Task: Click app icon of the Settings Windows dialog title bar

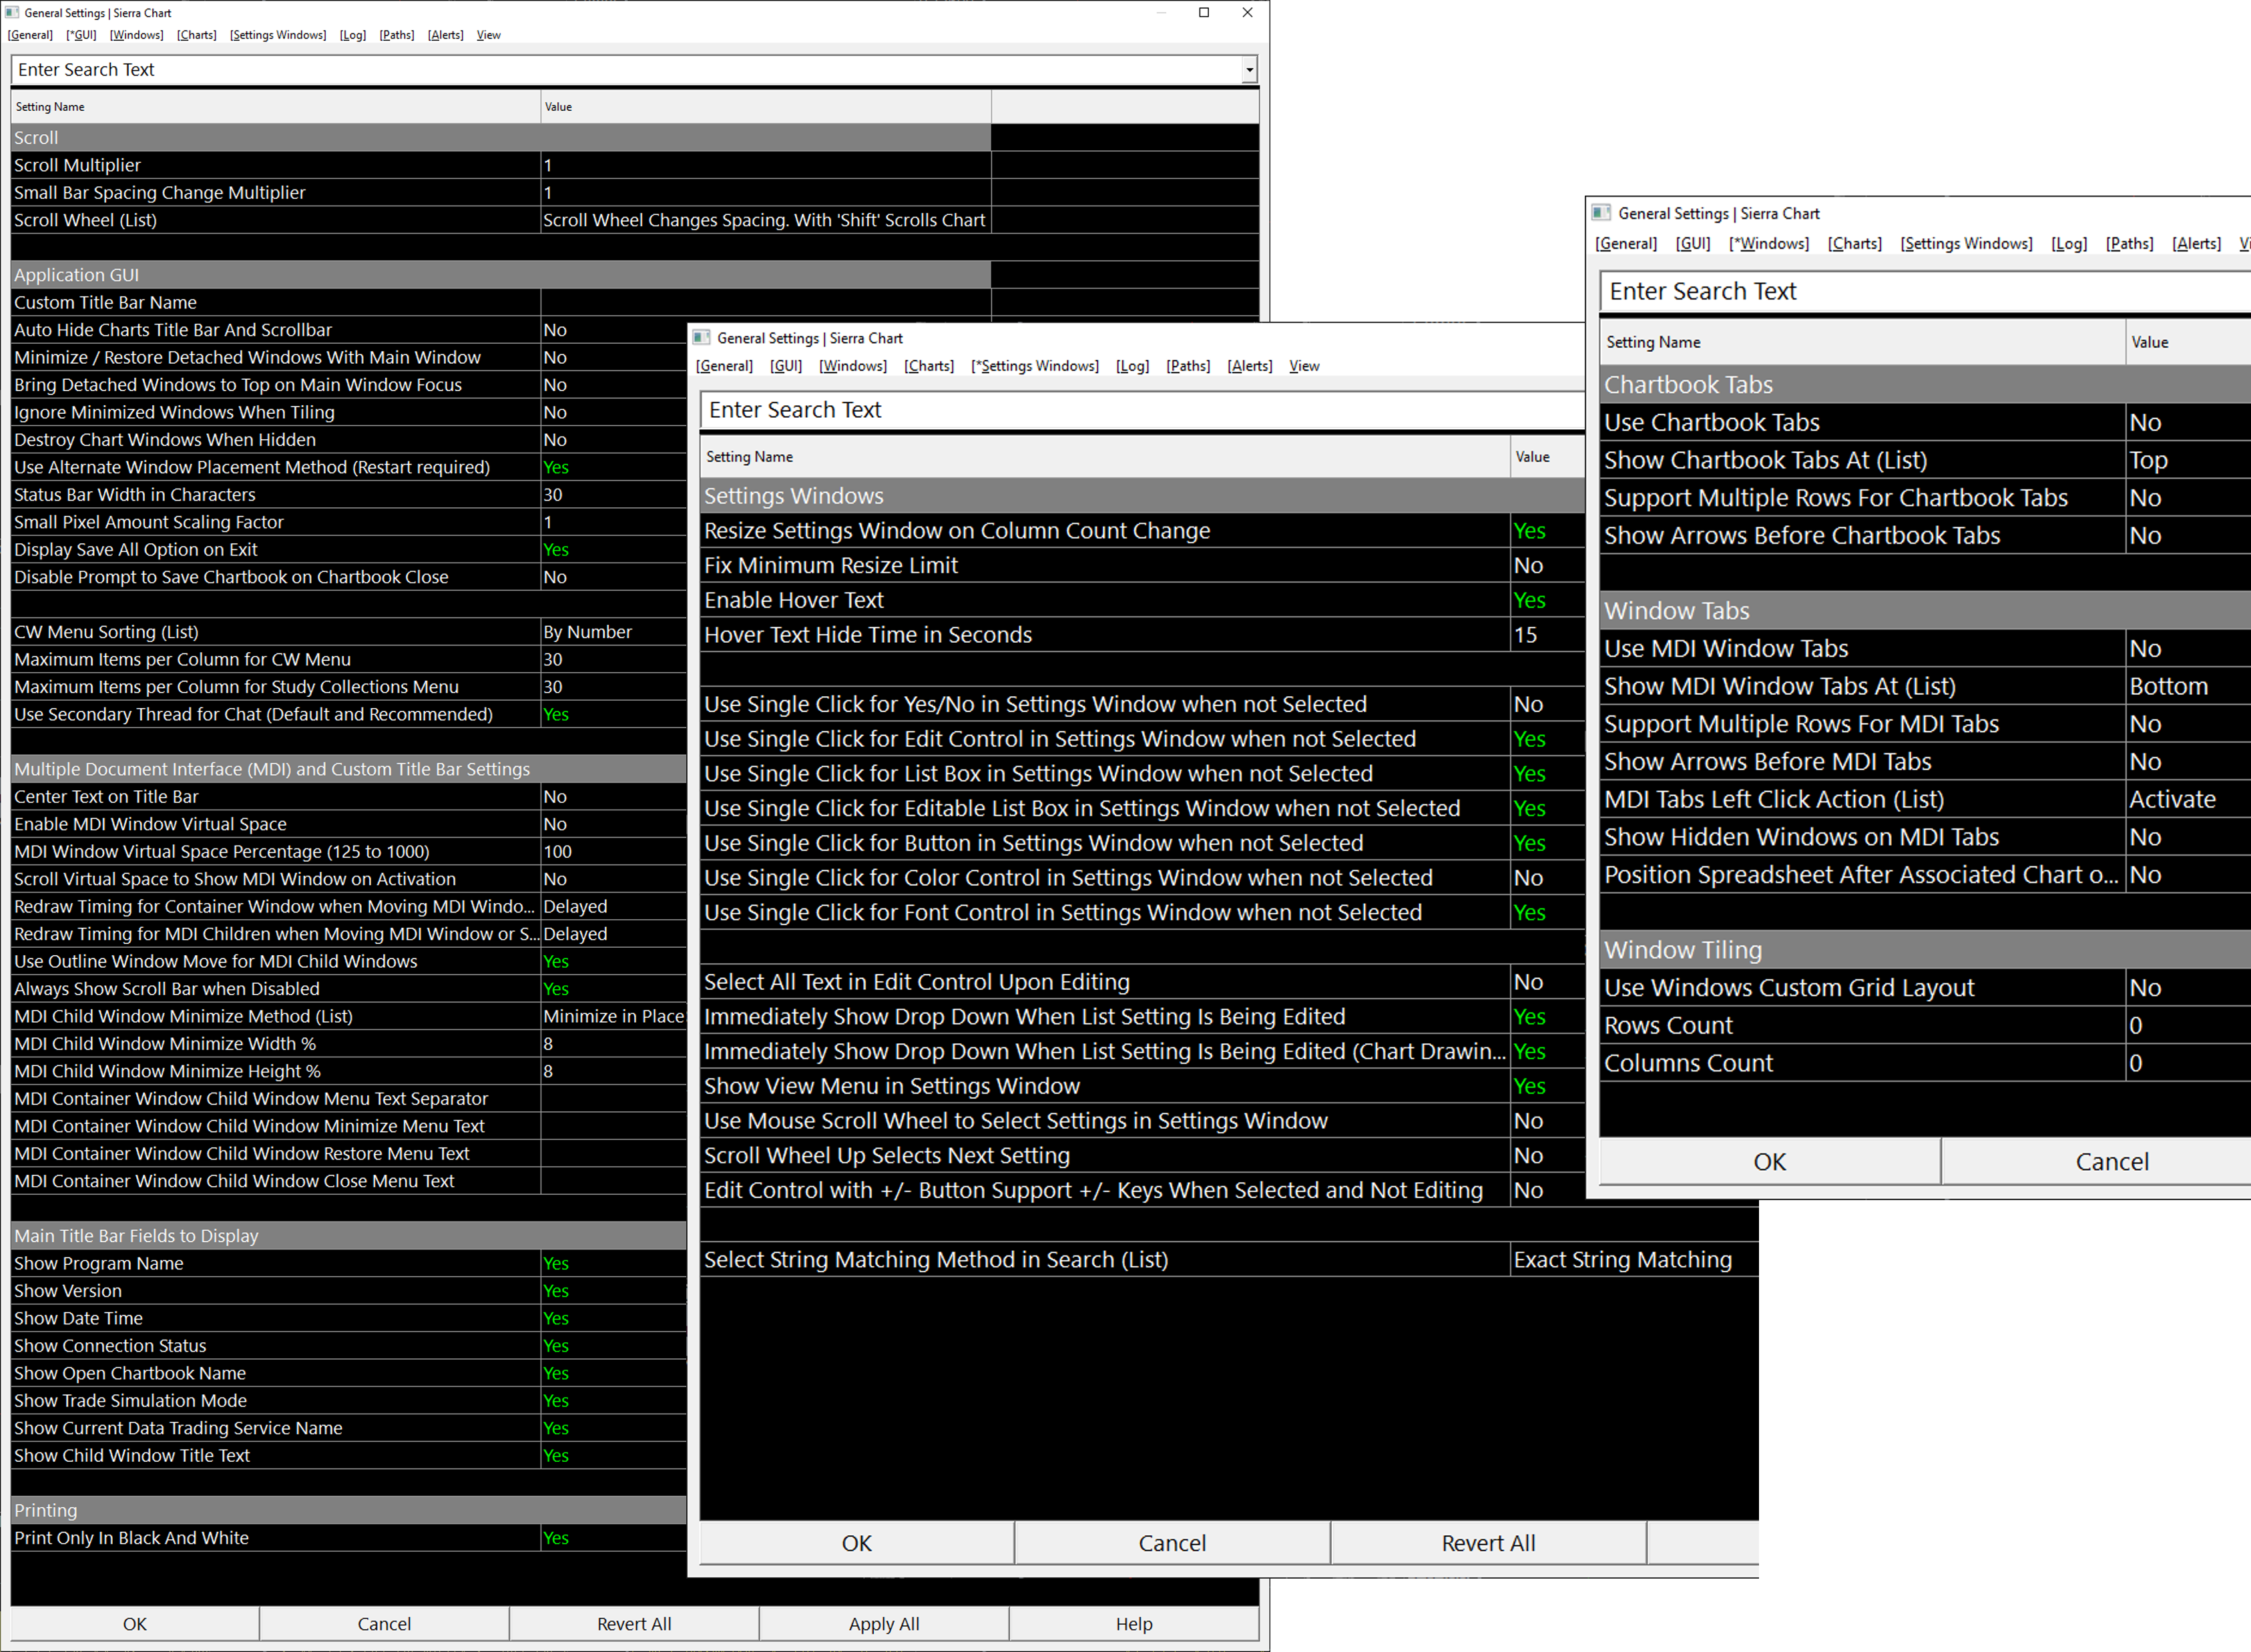Action: click(x=702, y=338)
